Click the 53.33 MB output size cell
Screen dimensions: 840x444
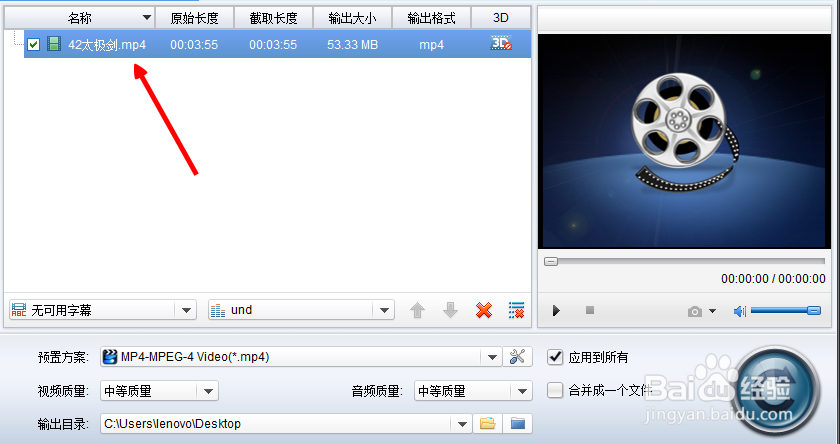tap(352, 44)
